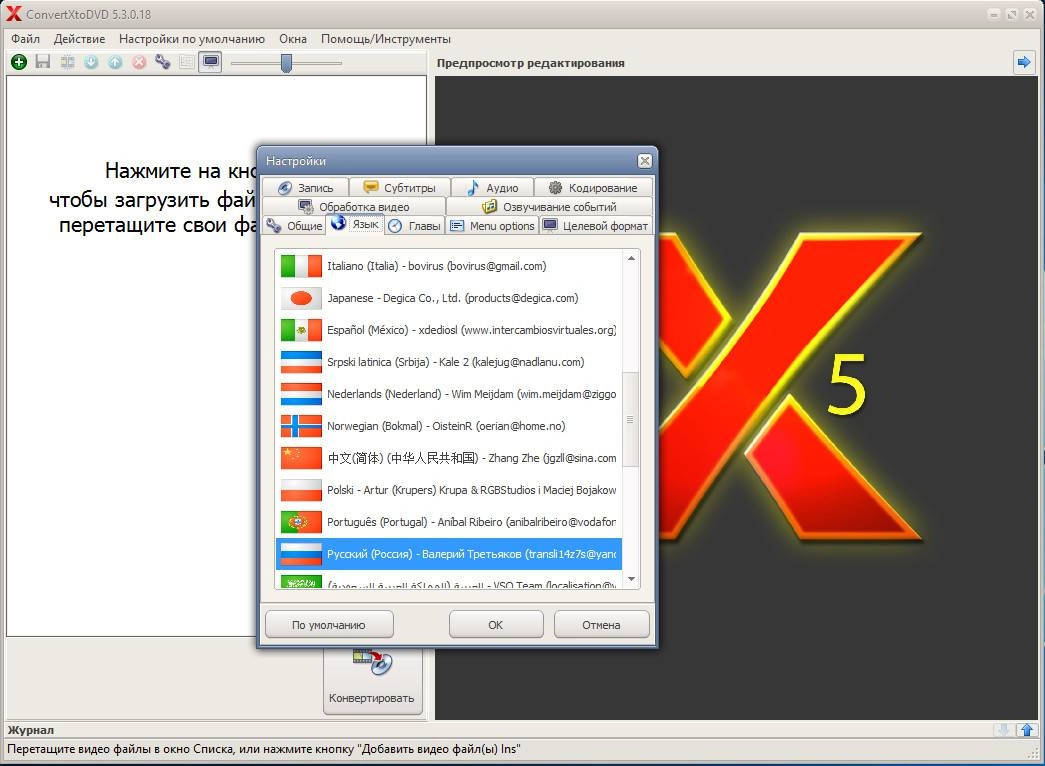Switch to the Кодирование tab
The image size is (1045, 766).
tap(593, 187)
